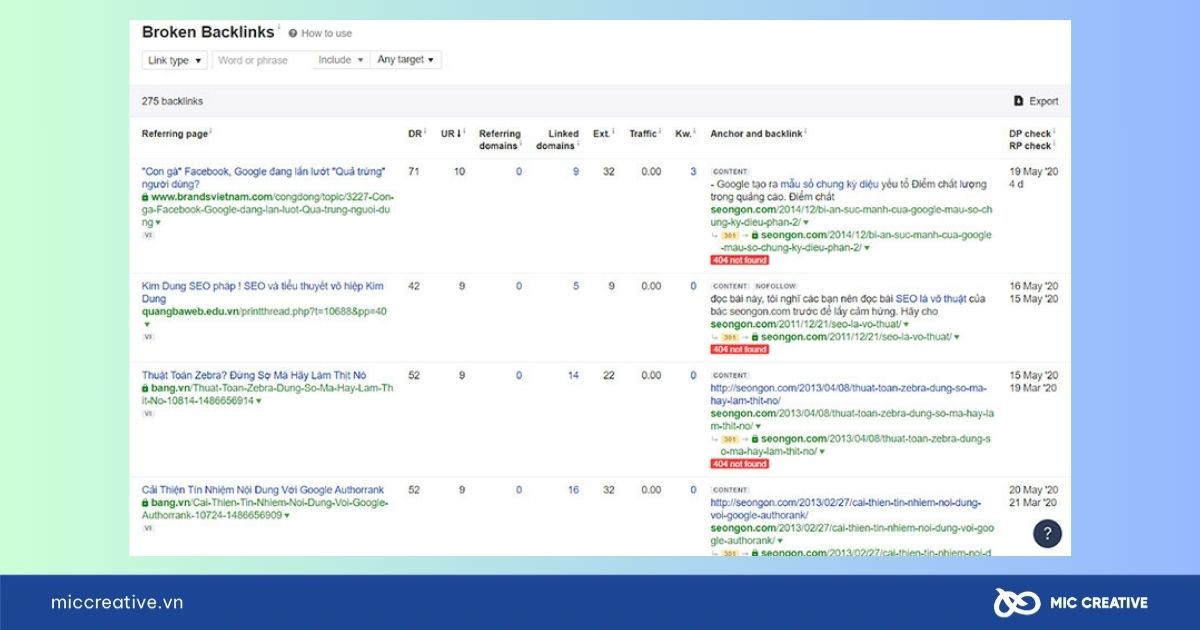Click the DR value 42
This screenshot has width=1200, height=630.
click(414, 286)
